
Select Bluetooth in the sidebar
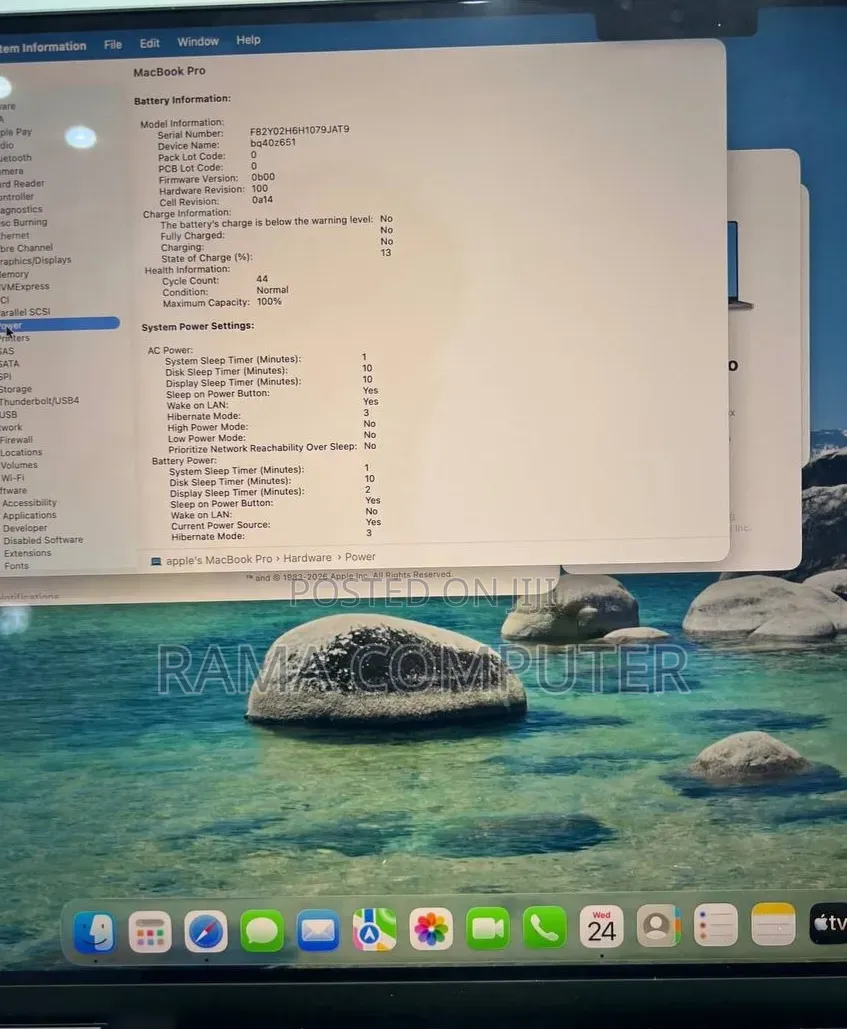[x=16, y=158]
